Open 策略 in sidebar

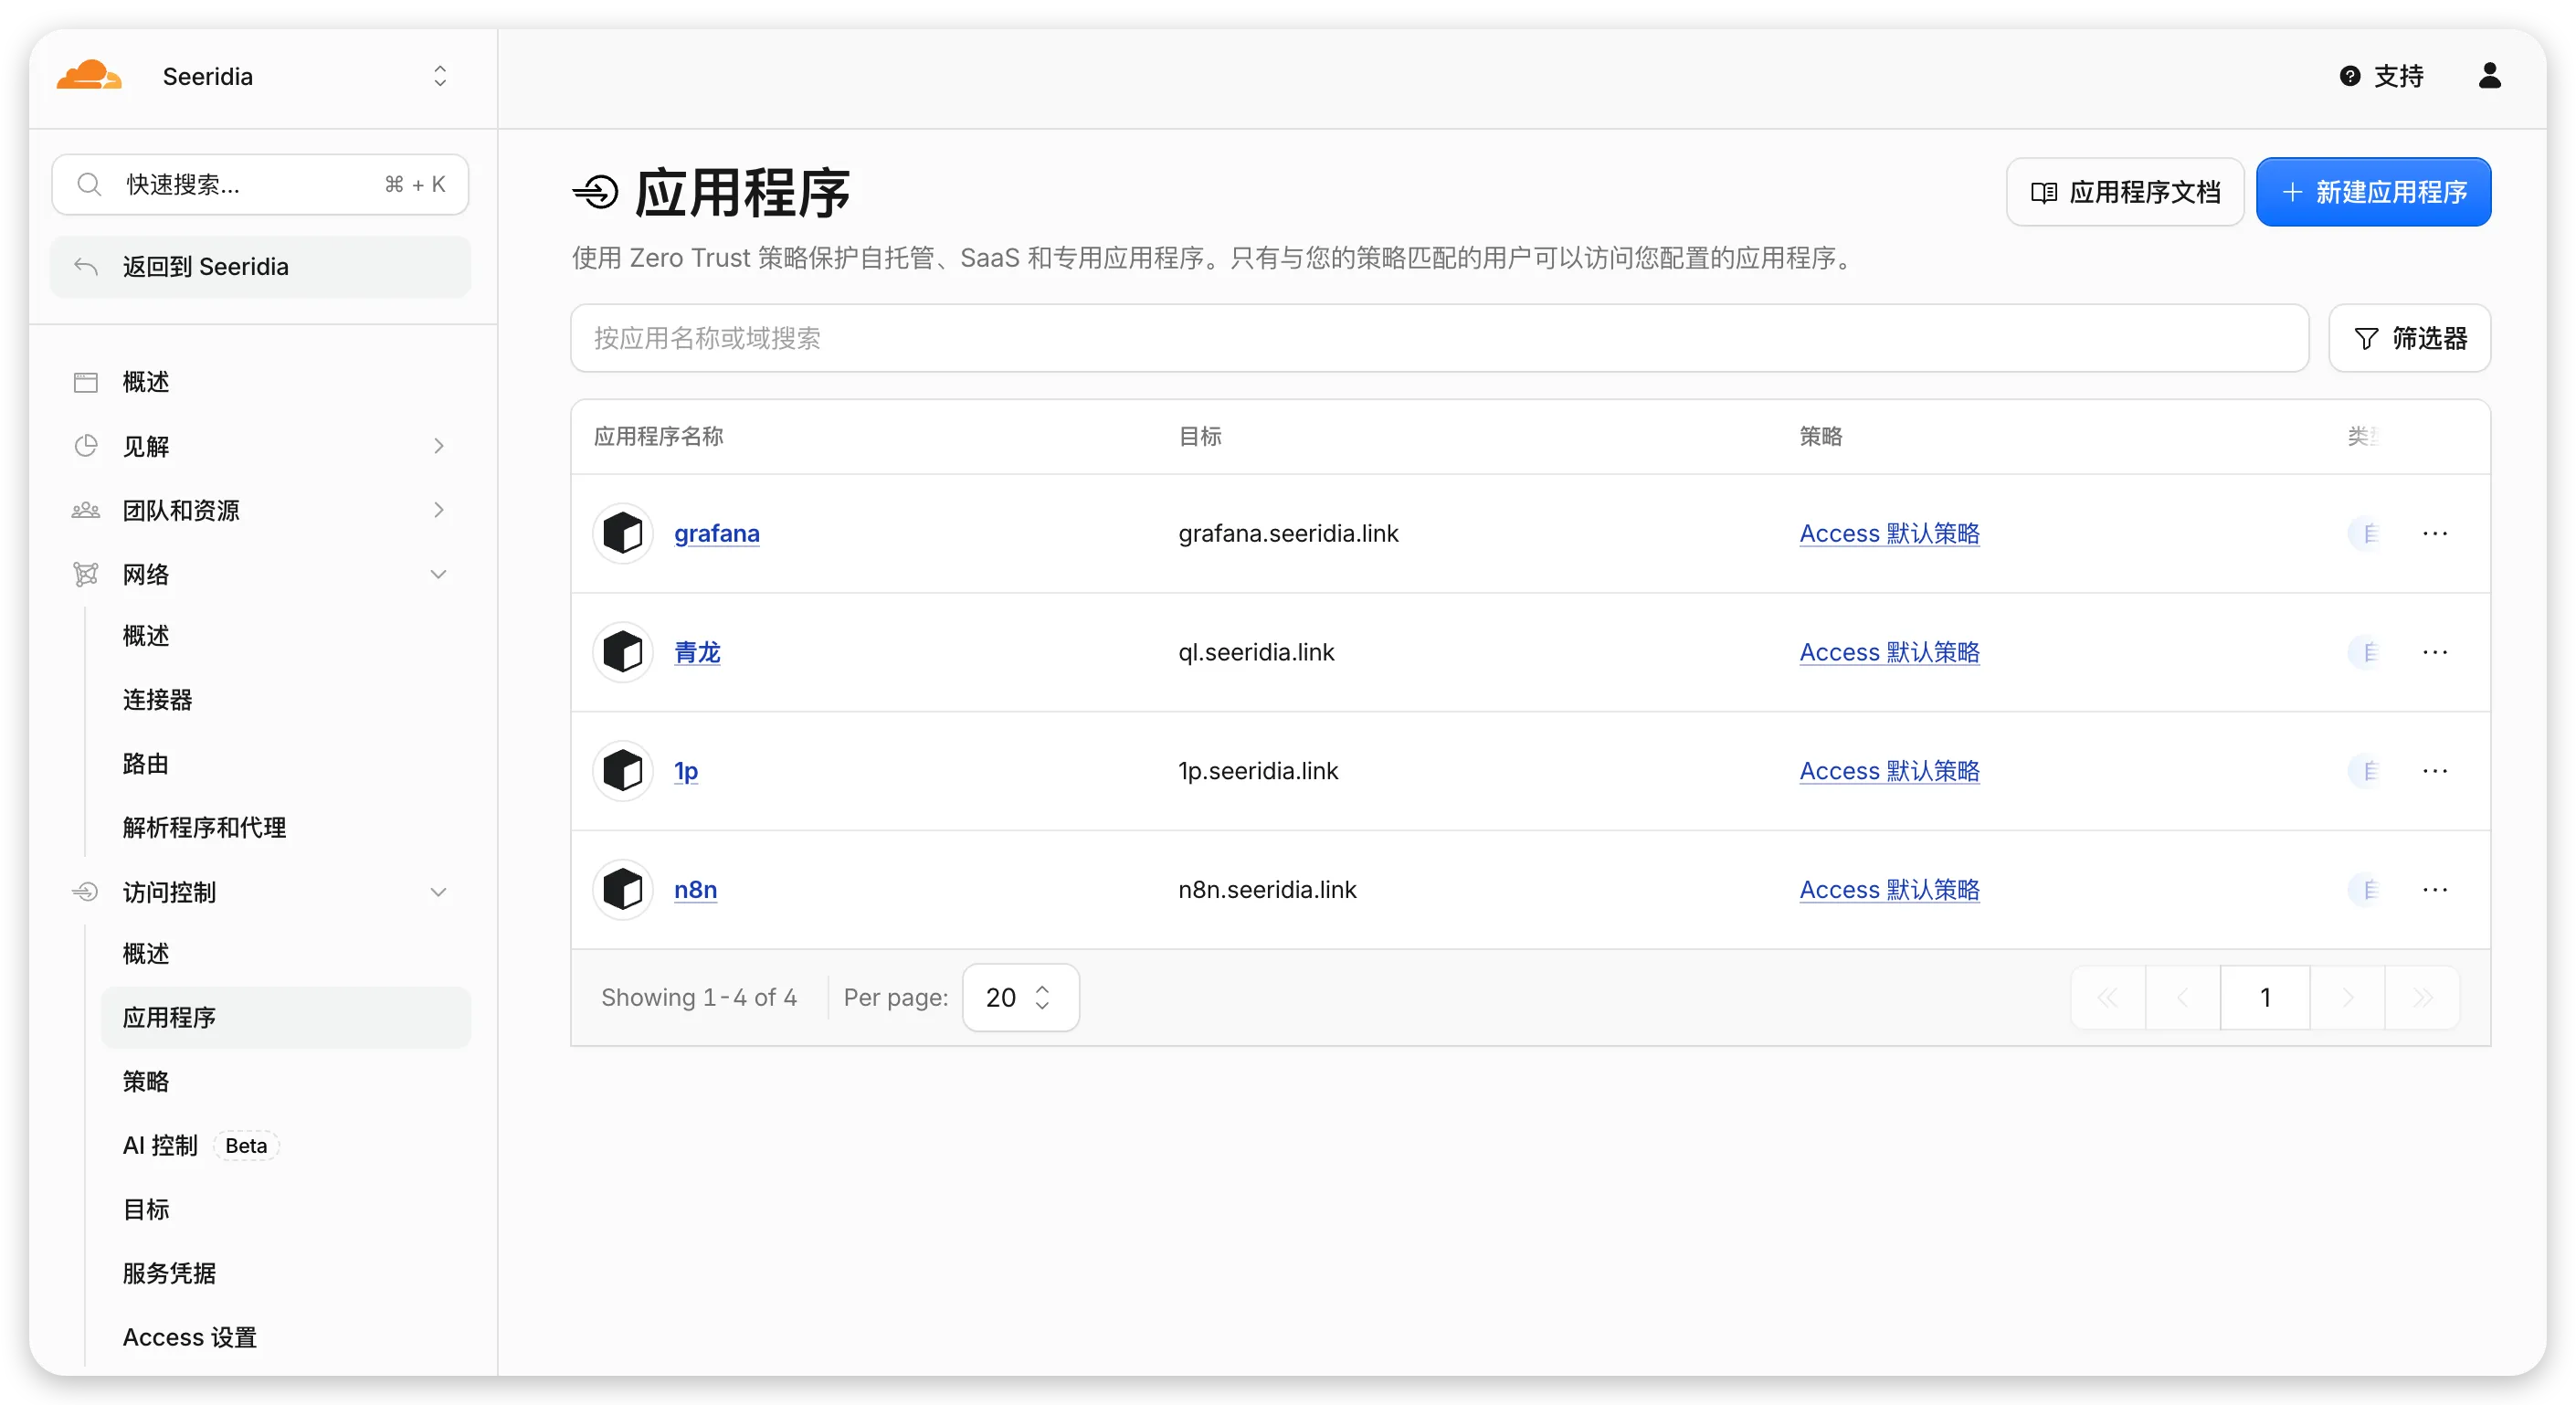146,1082
